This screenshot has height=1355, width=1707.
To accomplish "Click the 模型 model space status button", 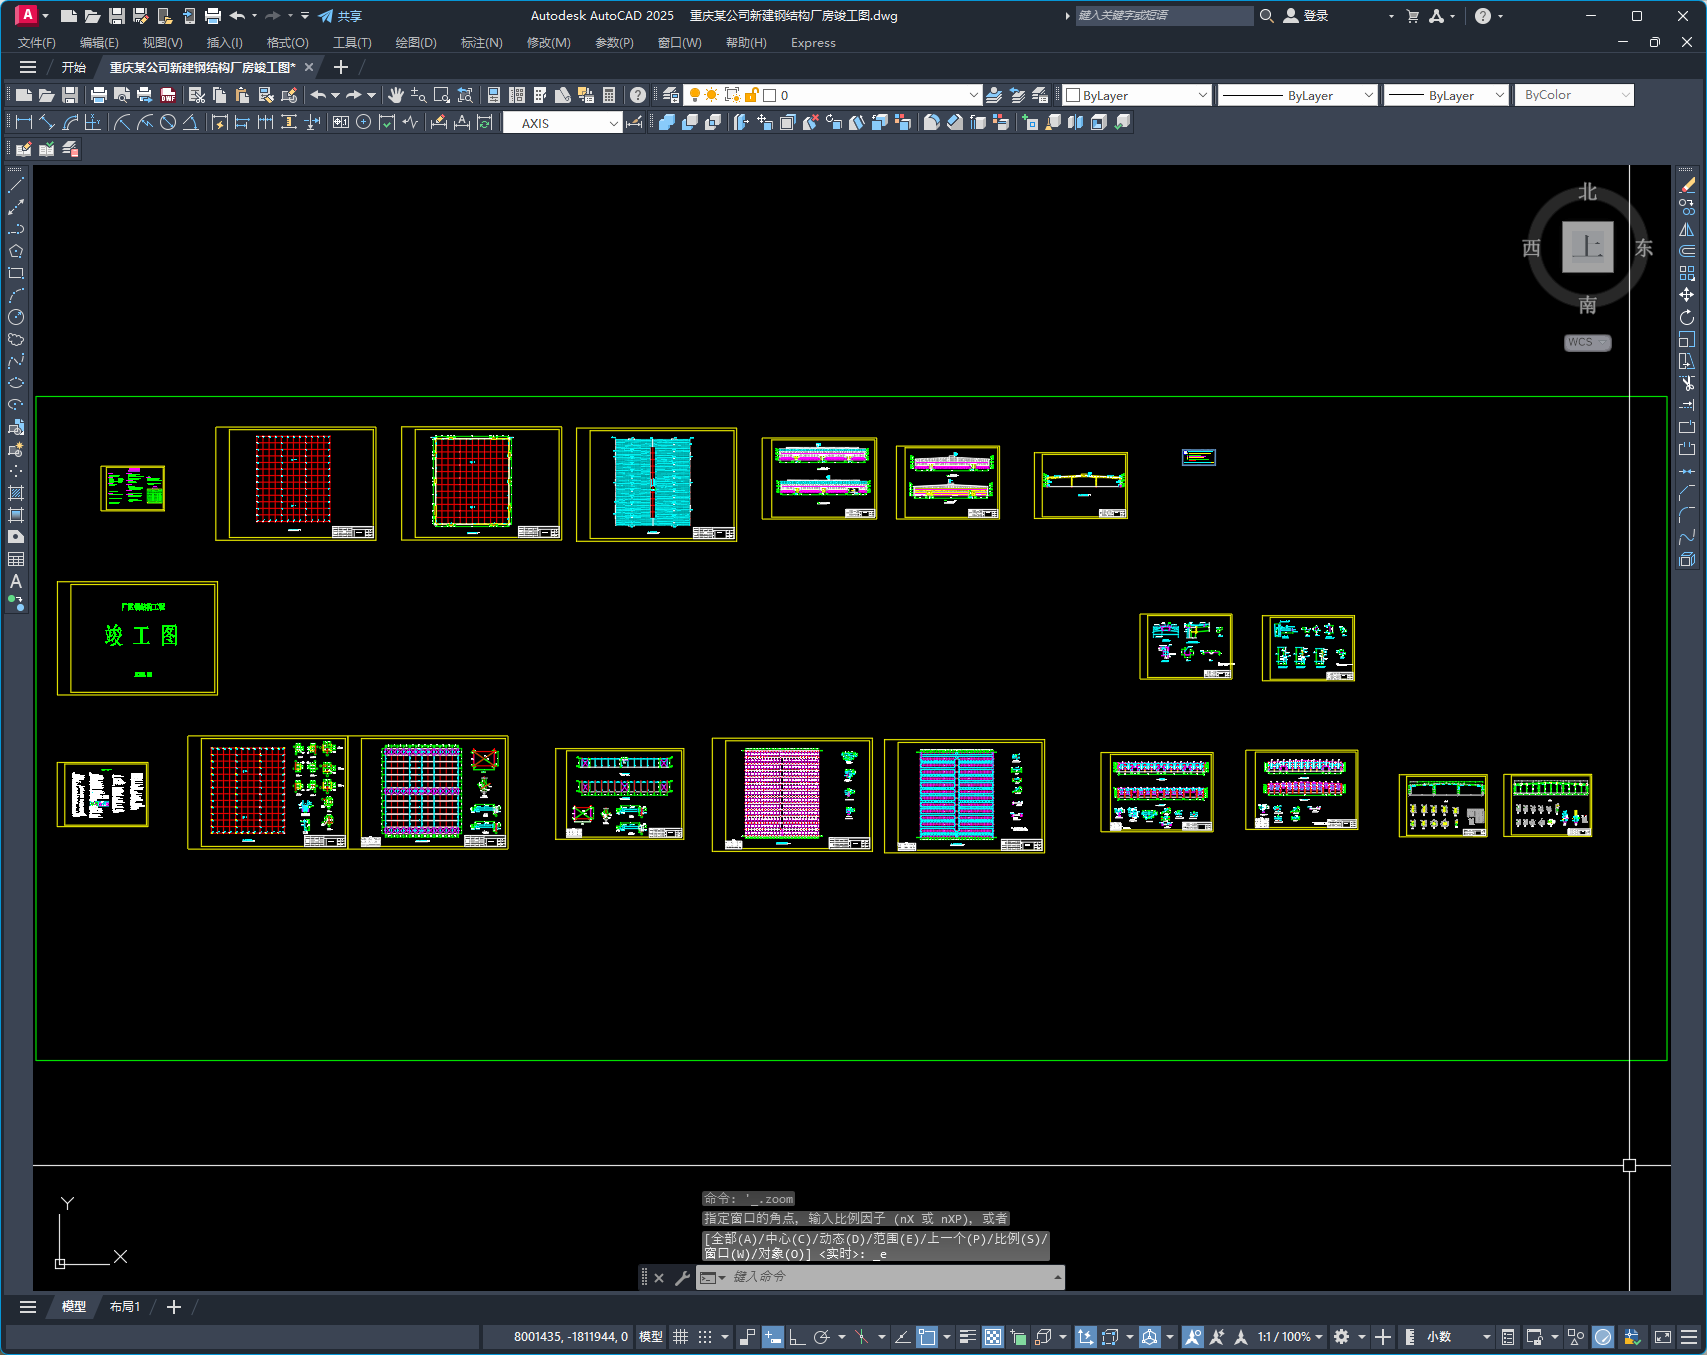I will tap(651, 1337).
